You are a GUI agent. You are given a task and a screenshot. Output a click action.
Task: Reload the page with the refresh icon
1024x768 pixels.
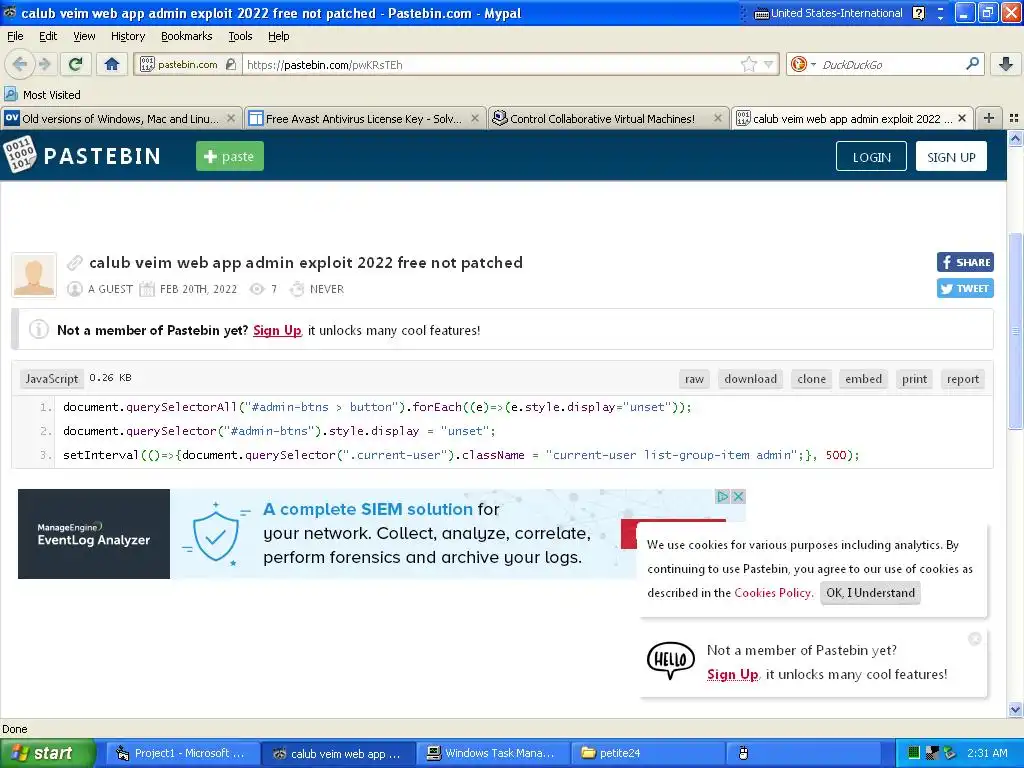76,64
